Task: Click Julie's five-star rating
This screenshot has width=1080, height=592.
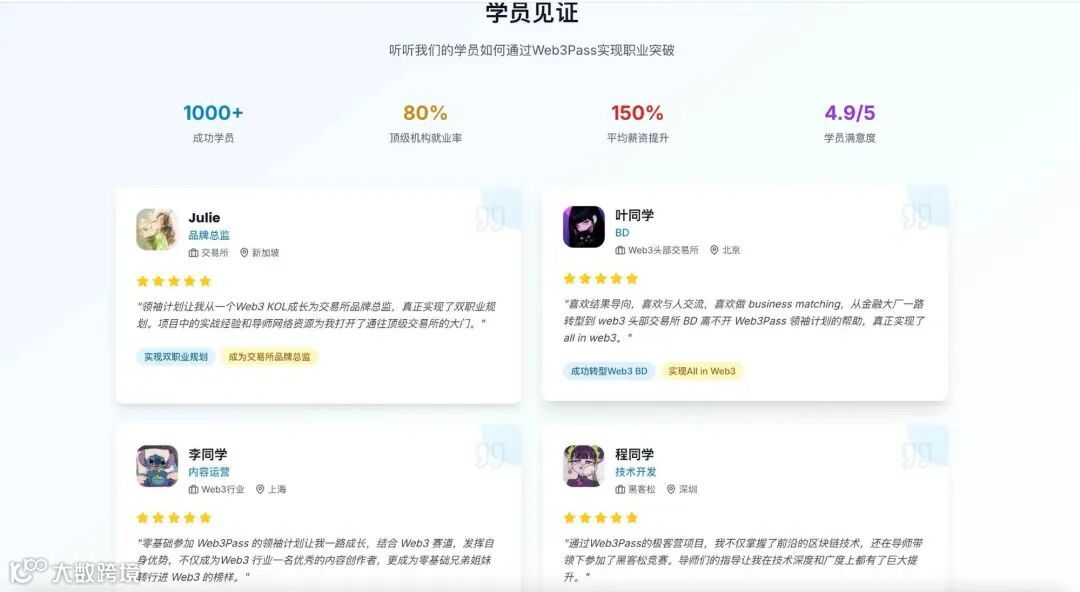Action: click(174, 281)
